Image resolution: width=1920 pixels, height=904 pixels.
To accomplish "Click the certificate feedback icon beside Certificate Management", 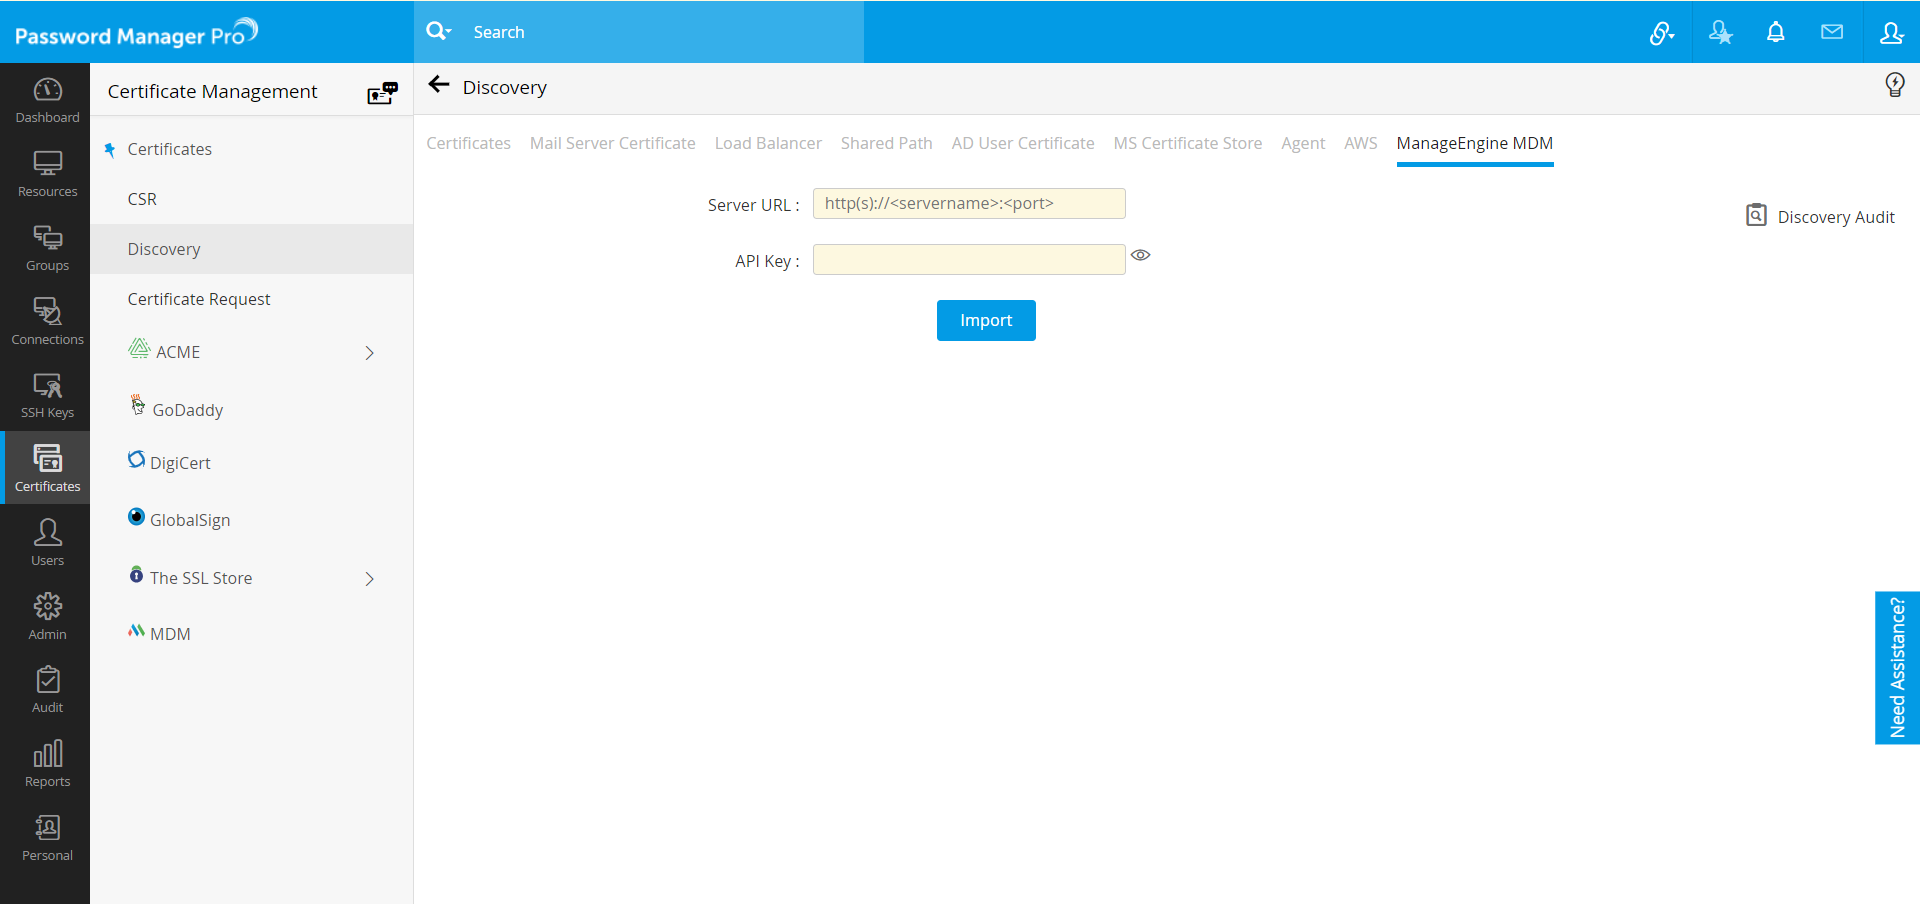I will tap(383, 92).
